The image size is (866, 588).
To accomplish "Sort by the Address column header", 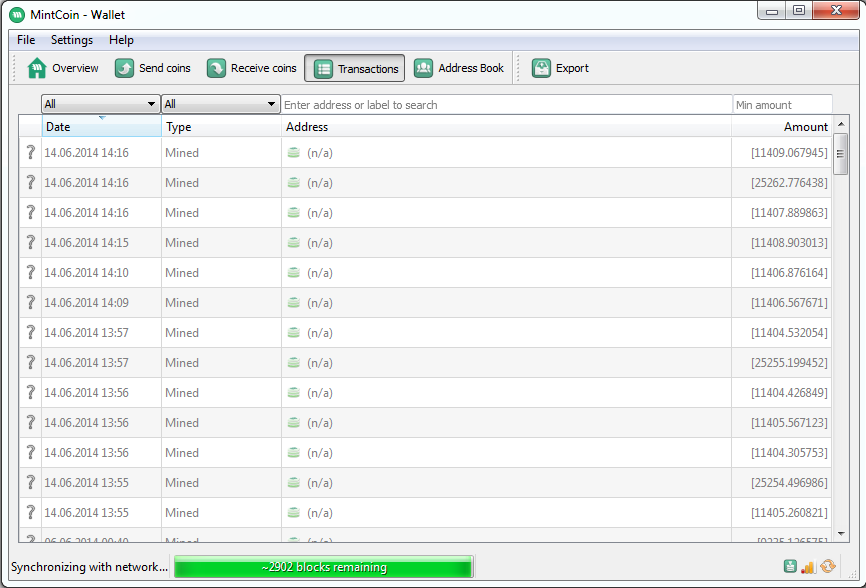I will click(506, 126).
